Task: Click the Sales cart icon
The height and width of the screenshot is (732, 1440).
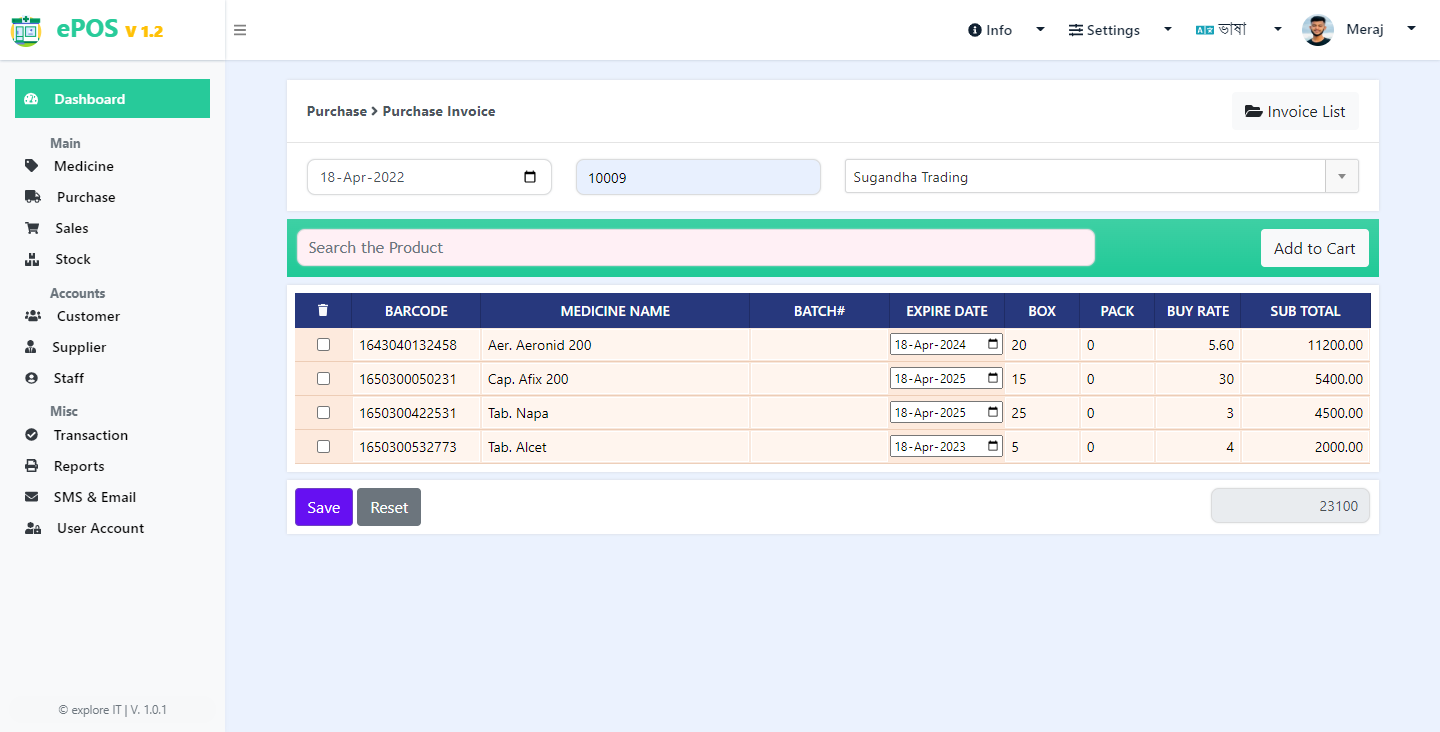Action: coord(32,228)
